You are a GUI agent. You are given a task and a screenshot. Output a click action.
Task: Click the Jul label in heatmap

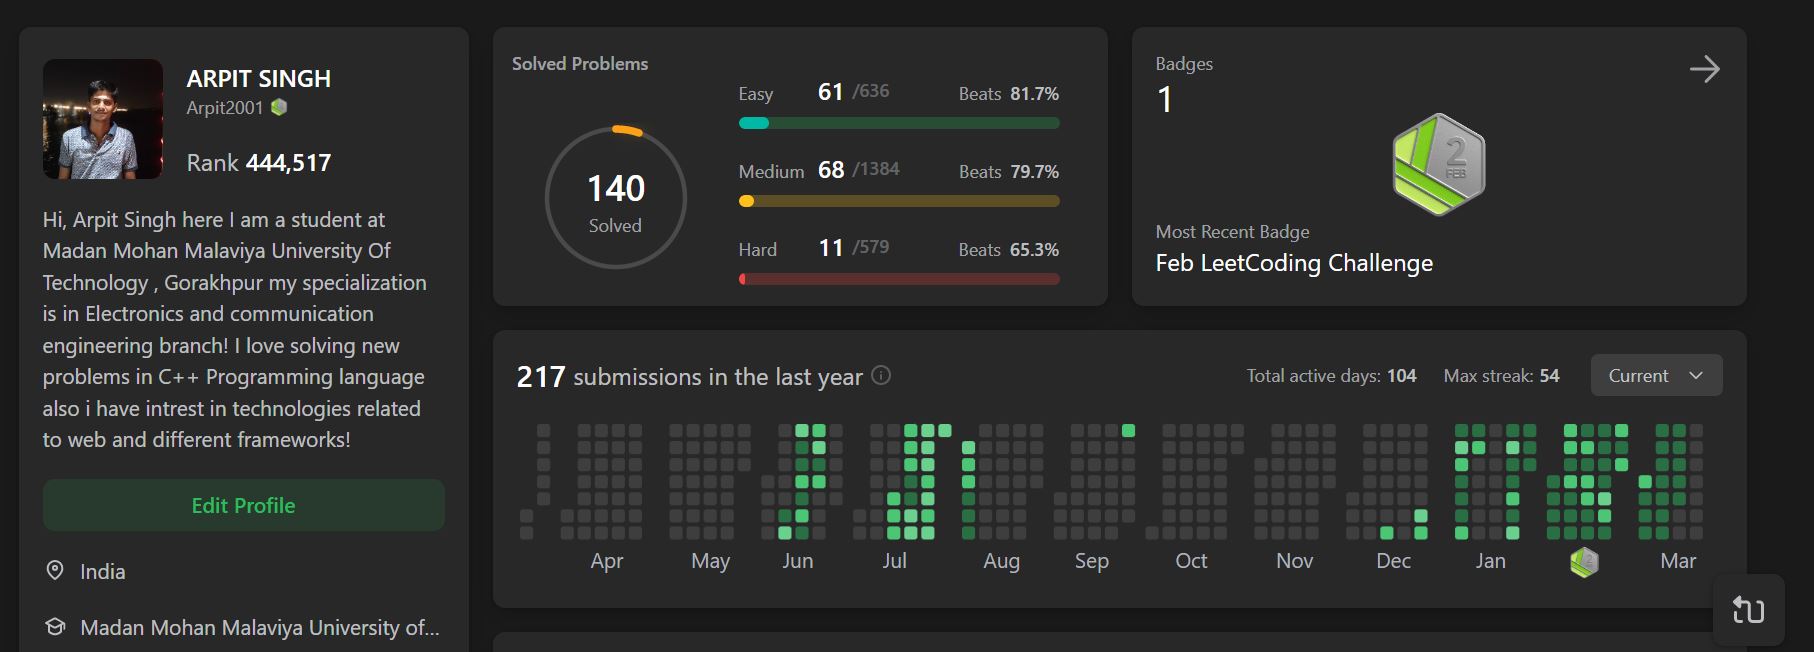894,561
